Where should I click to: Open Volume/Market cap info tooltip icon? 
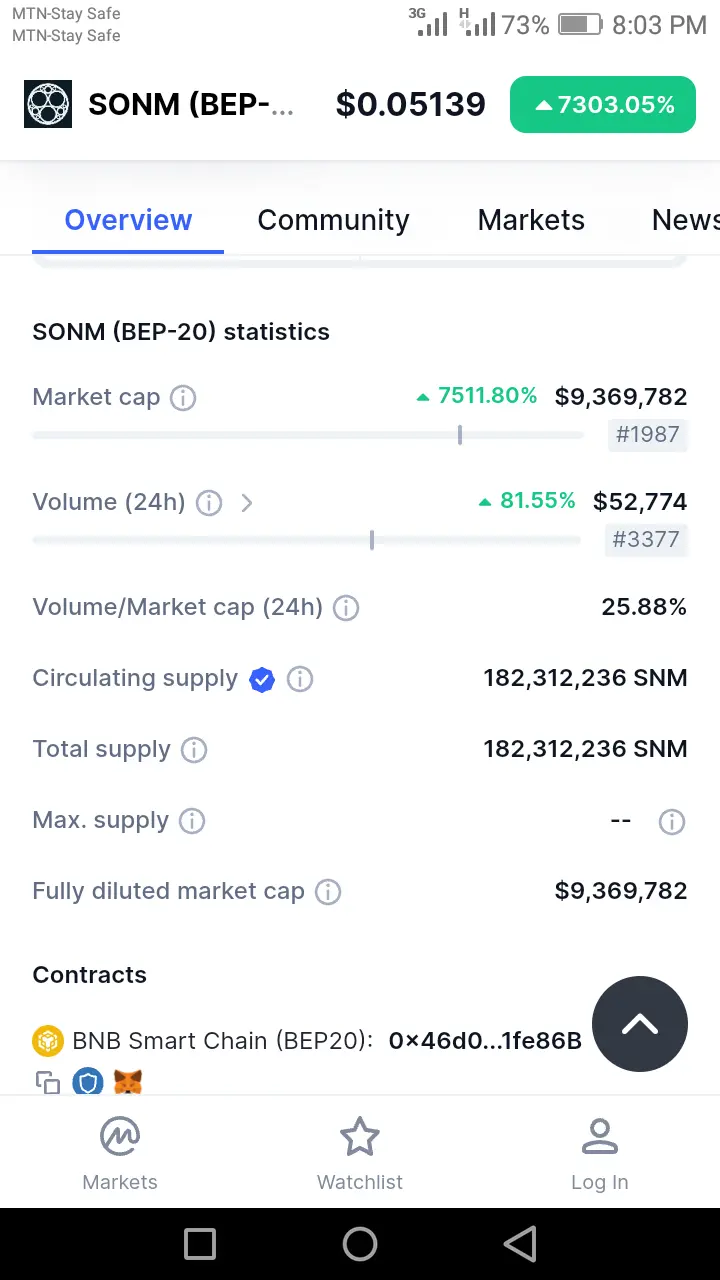point(346,608)
